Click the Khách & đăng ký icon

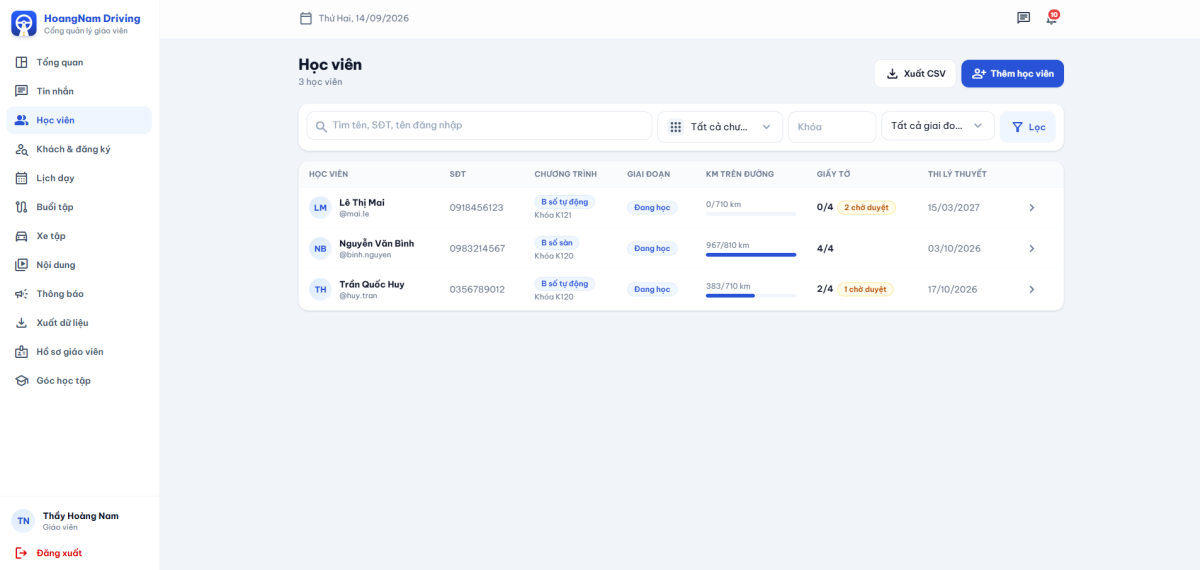pos(21,149)
